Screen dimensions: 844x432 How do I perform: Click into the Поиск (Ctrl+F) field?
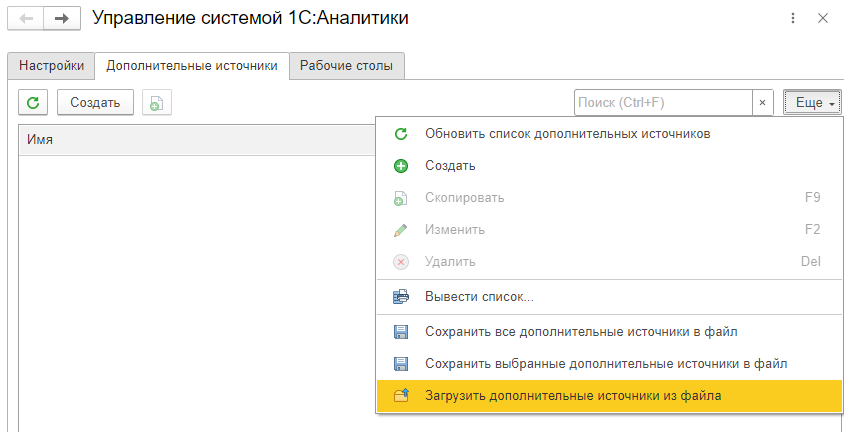click(x=663, y=102)
